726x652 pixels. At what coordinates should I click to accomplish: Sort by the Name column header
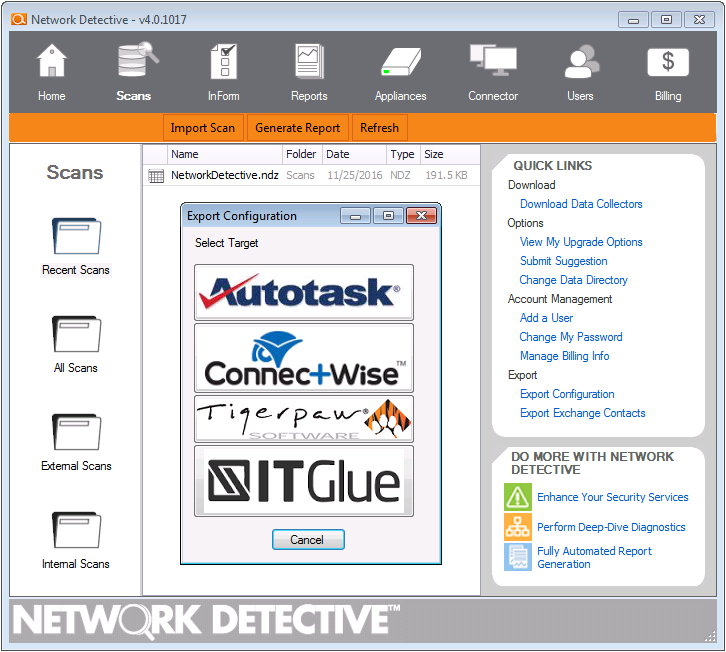click(x=225, y=154)
